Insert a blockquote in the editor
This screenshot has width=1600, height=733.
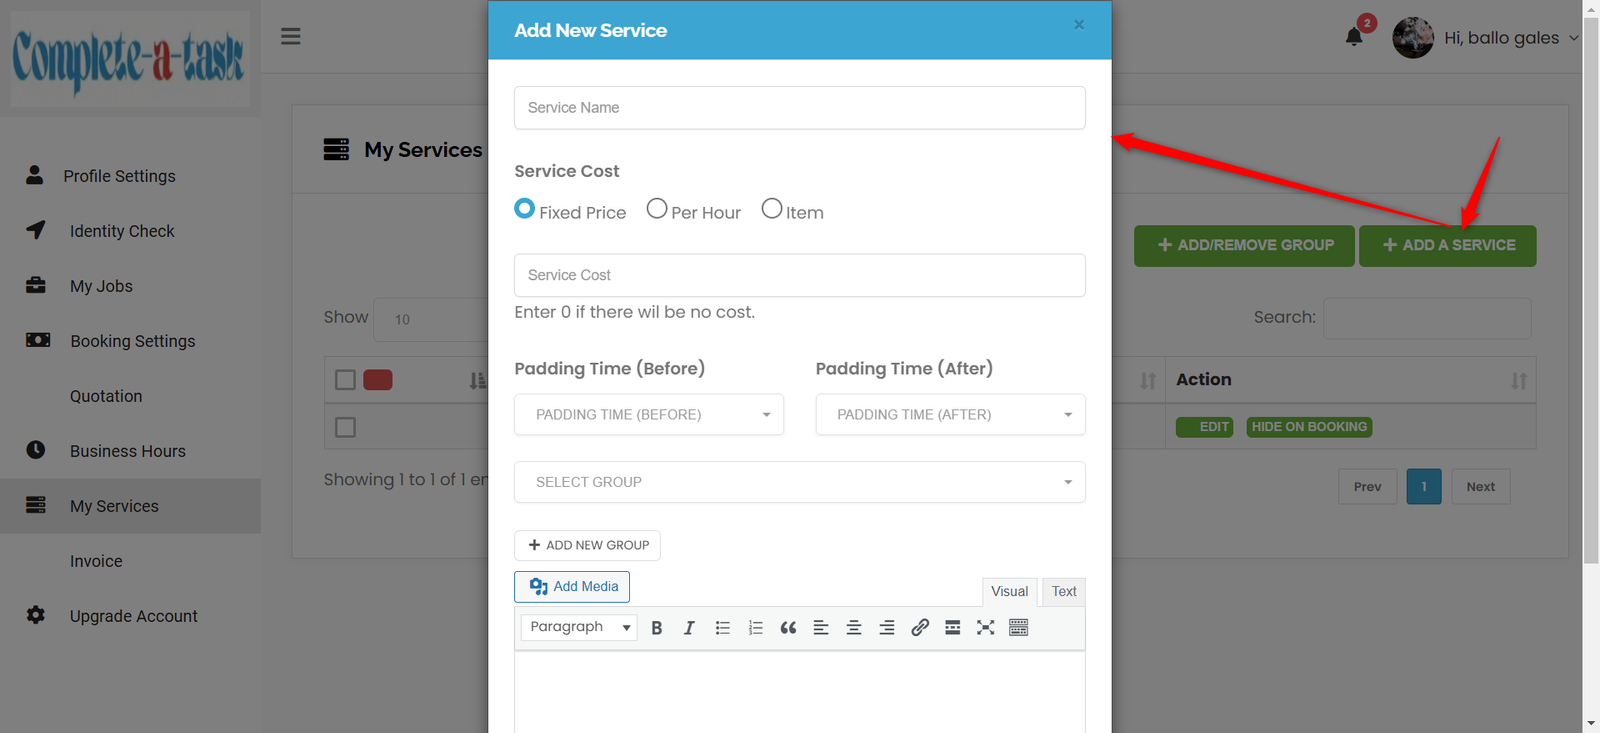point(788,627)
